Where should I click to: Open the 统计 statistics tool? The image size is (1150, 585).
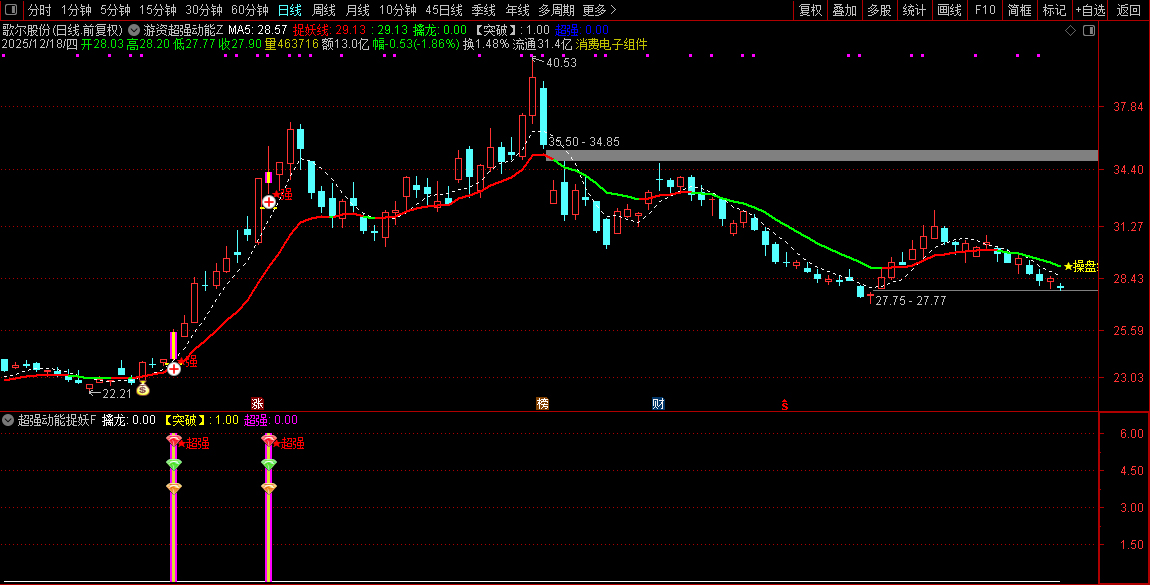(x=914, y=10)
